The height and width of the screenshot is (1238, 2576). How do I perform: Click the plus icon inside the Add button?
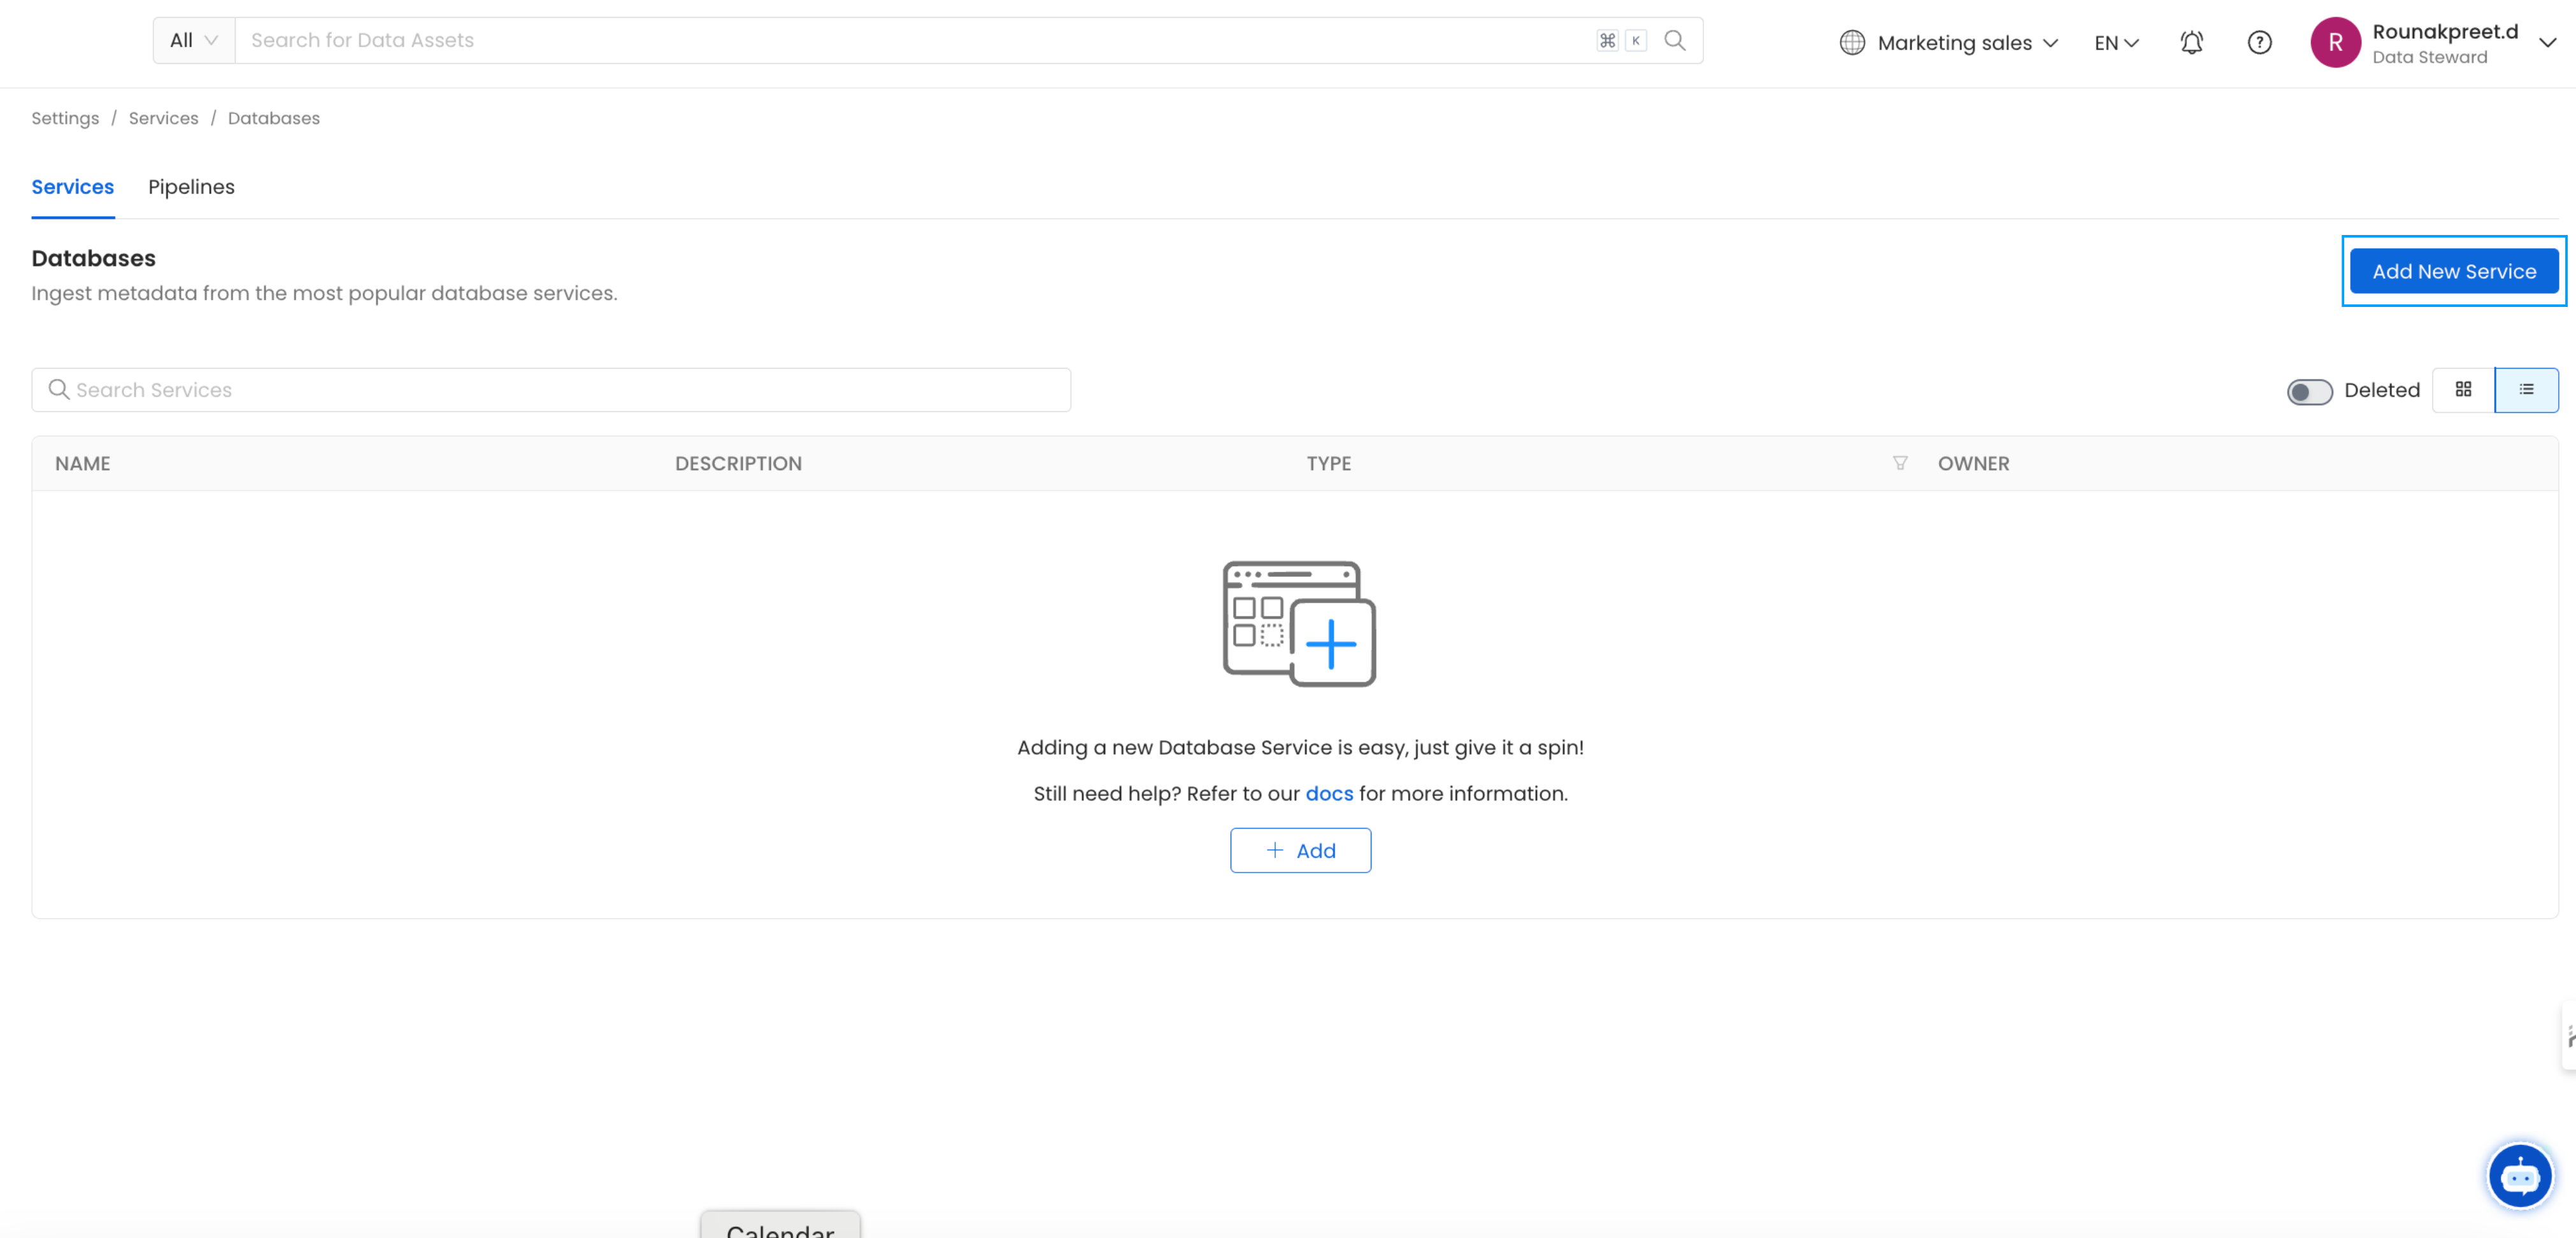coord(1274,850)
